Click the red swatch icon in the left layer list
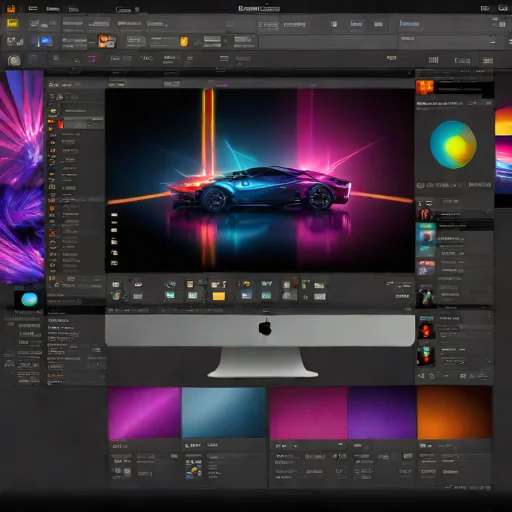This screenshot has height=512, width=512. coord(60,124)
